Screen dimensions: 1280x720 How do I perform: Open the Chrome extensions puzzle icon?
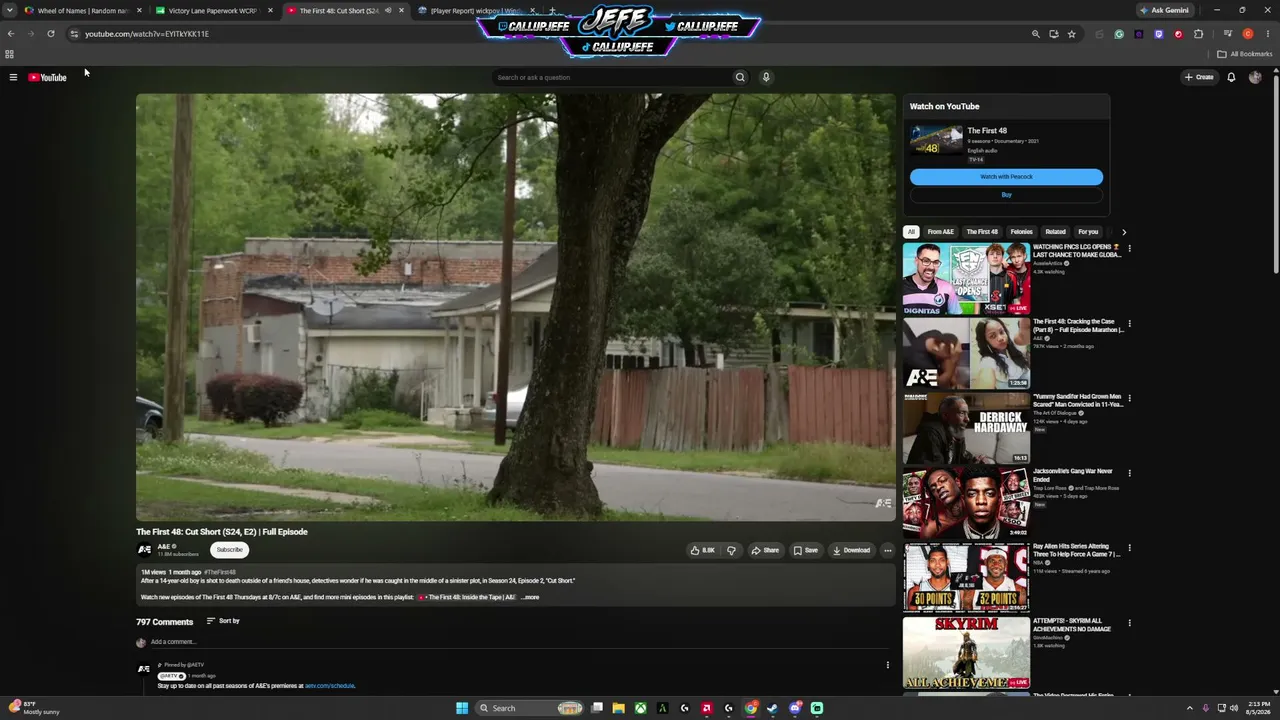coord(1199,34)
